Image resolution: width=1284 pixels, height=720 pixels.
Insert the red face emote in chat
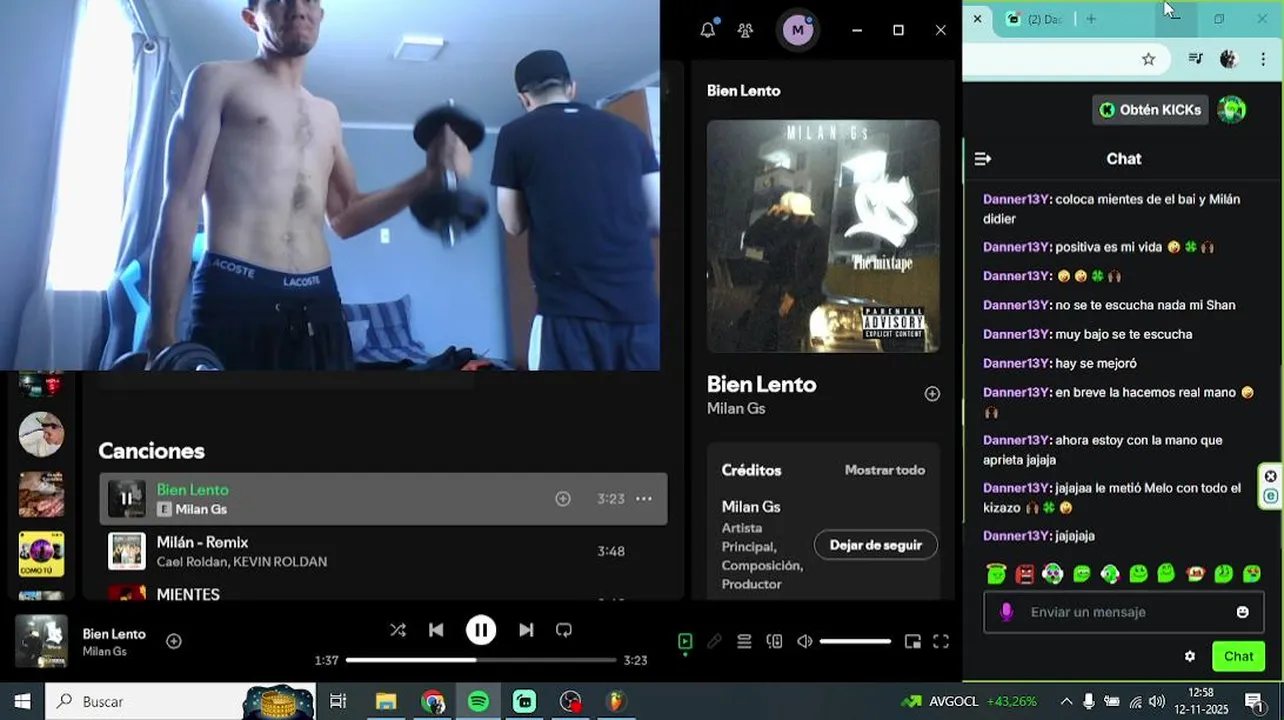(1025, 574)
